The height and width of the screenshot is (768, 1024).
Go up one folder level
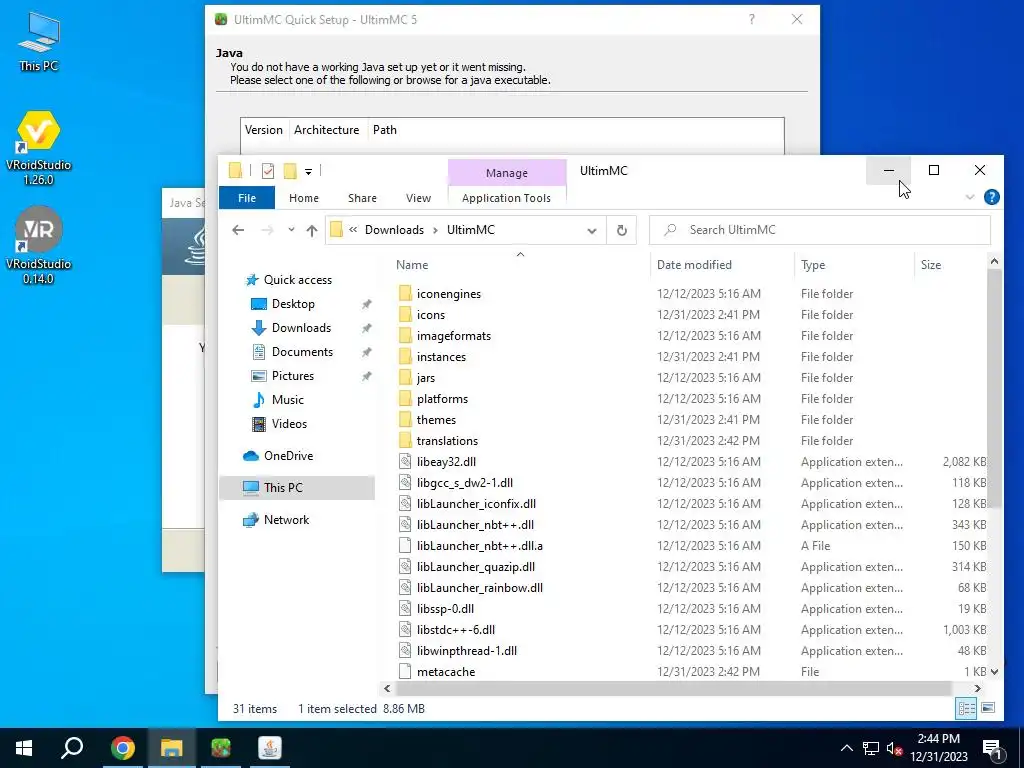tap(312, 230)
